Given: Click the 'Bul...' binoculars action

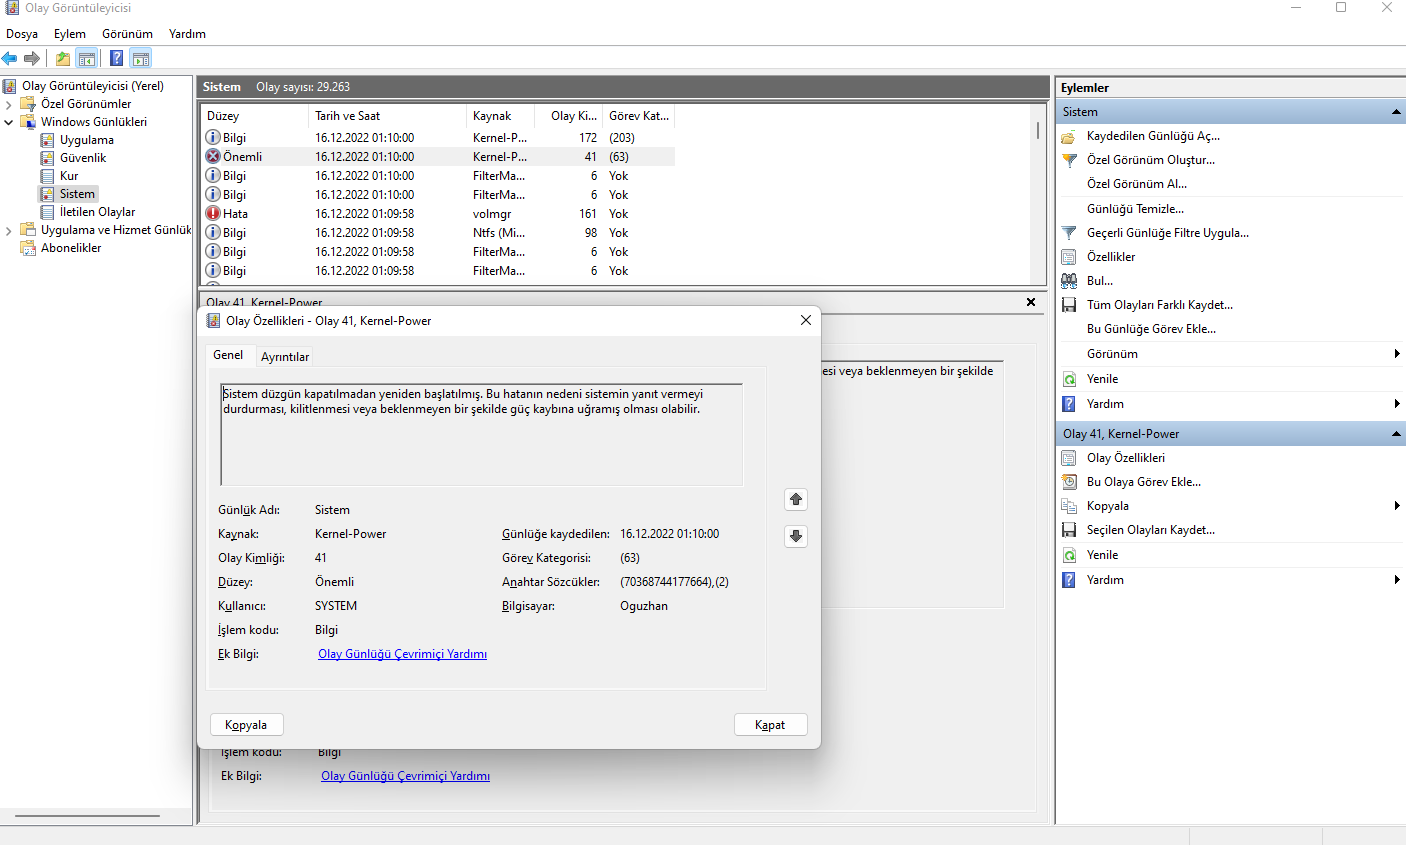Looking at the screenshot, I should pyautogui.click(x=1099, y=281).
